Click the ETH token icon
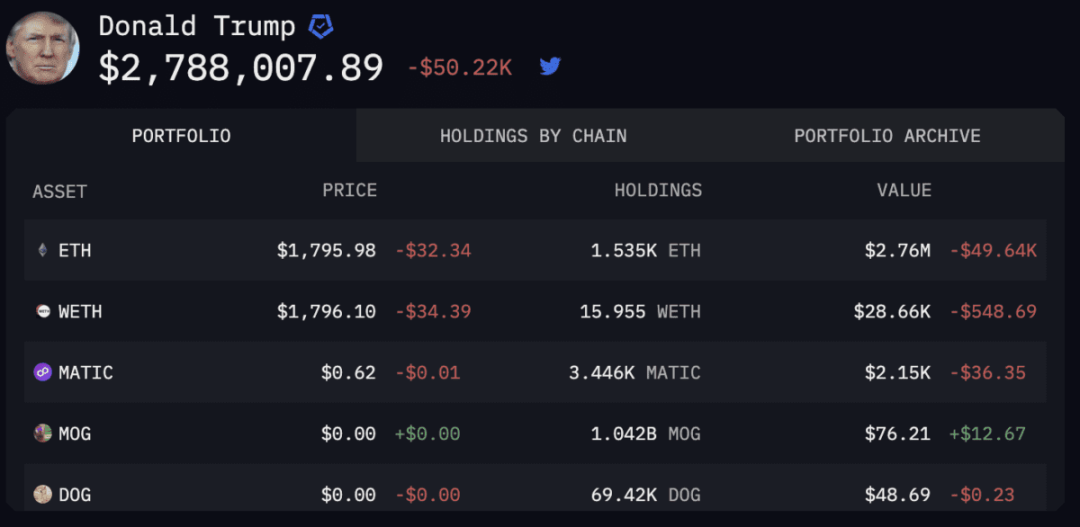This screenshot has height=527, width=1080. pyautogui.click(x=42, y=251)
